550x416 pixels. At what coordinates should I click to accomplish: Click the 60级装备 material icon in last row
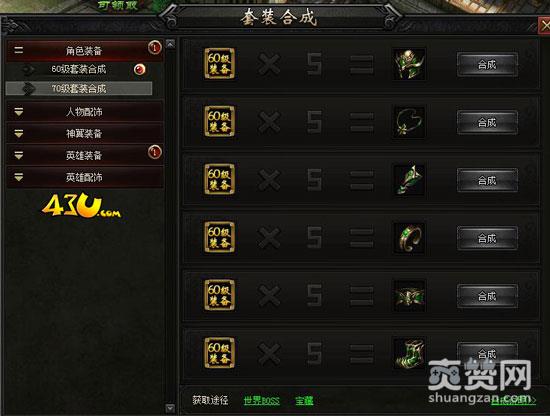coord(220,353)
